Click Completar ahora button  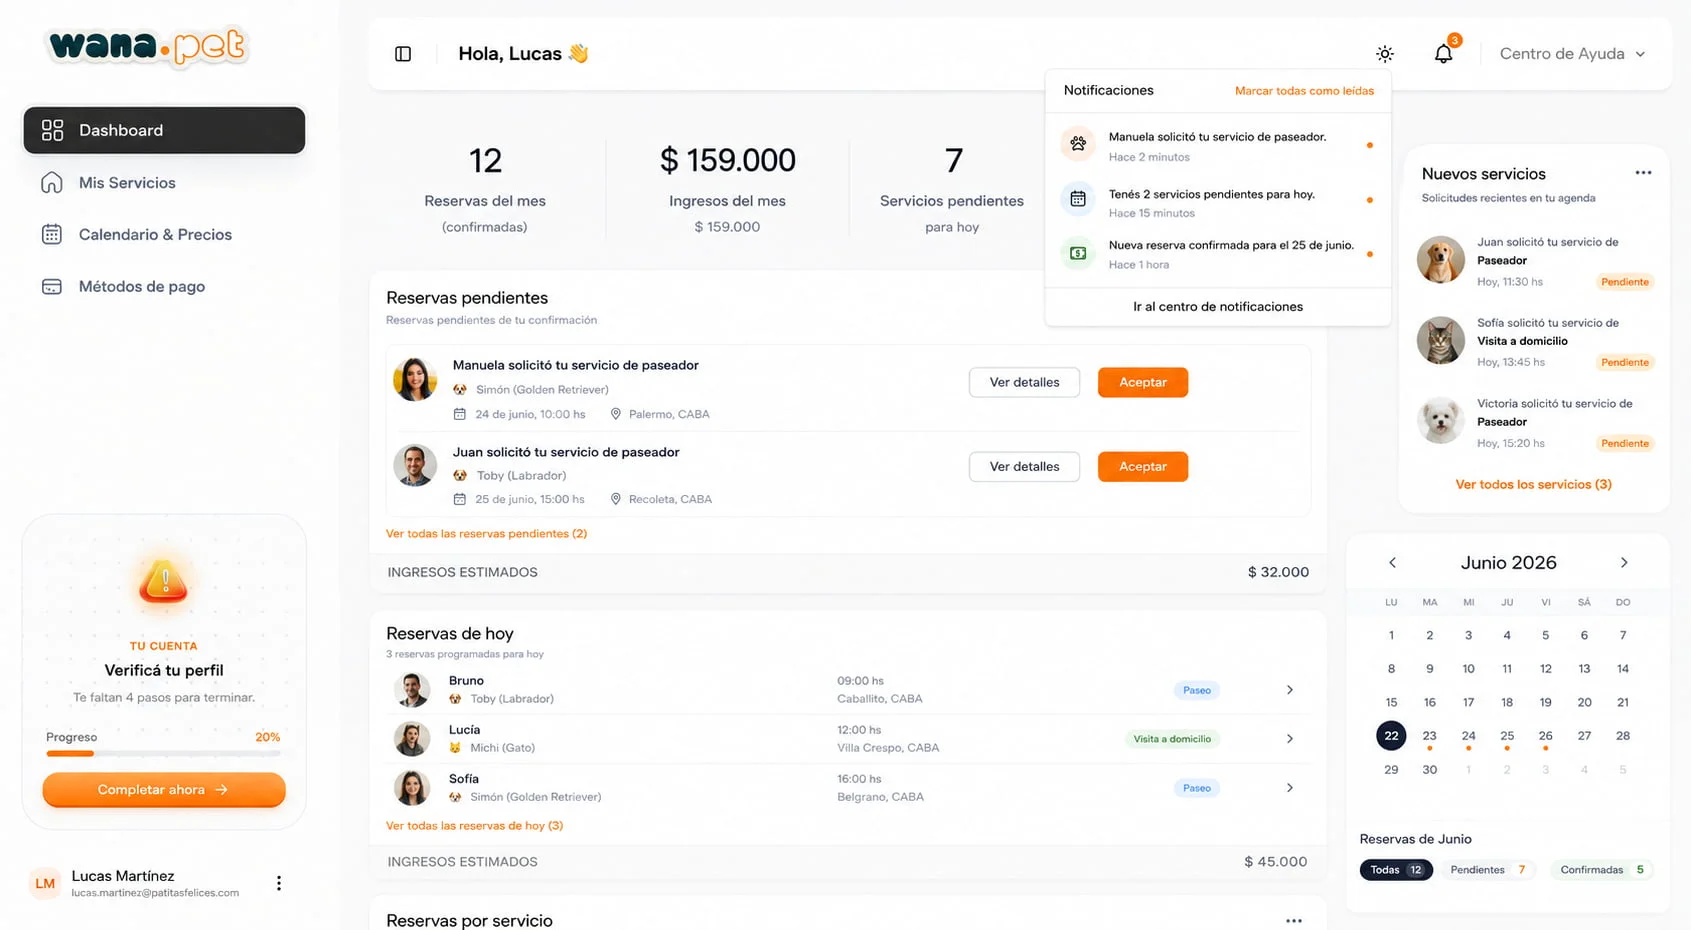click(164, 790)
